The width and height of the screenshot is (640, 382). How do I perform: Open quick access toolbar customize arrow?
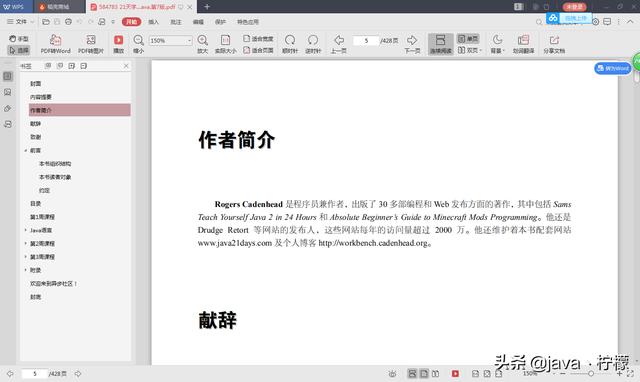point(113,22)
